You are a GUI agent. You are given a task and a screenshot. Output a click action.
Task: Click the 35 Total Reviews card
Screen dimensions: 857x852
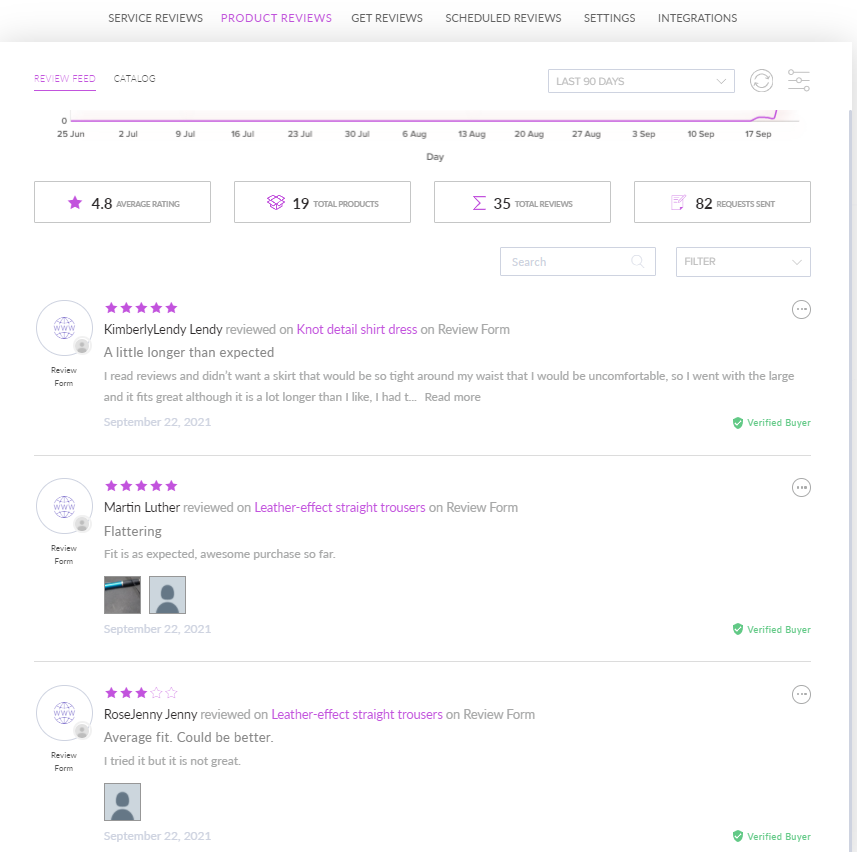523,202
